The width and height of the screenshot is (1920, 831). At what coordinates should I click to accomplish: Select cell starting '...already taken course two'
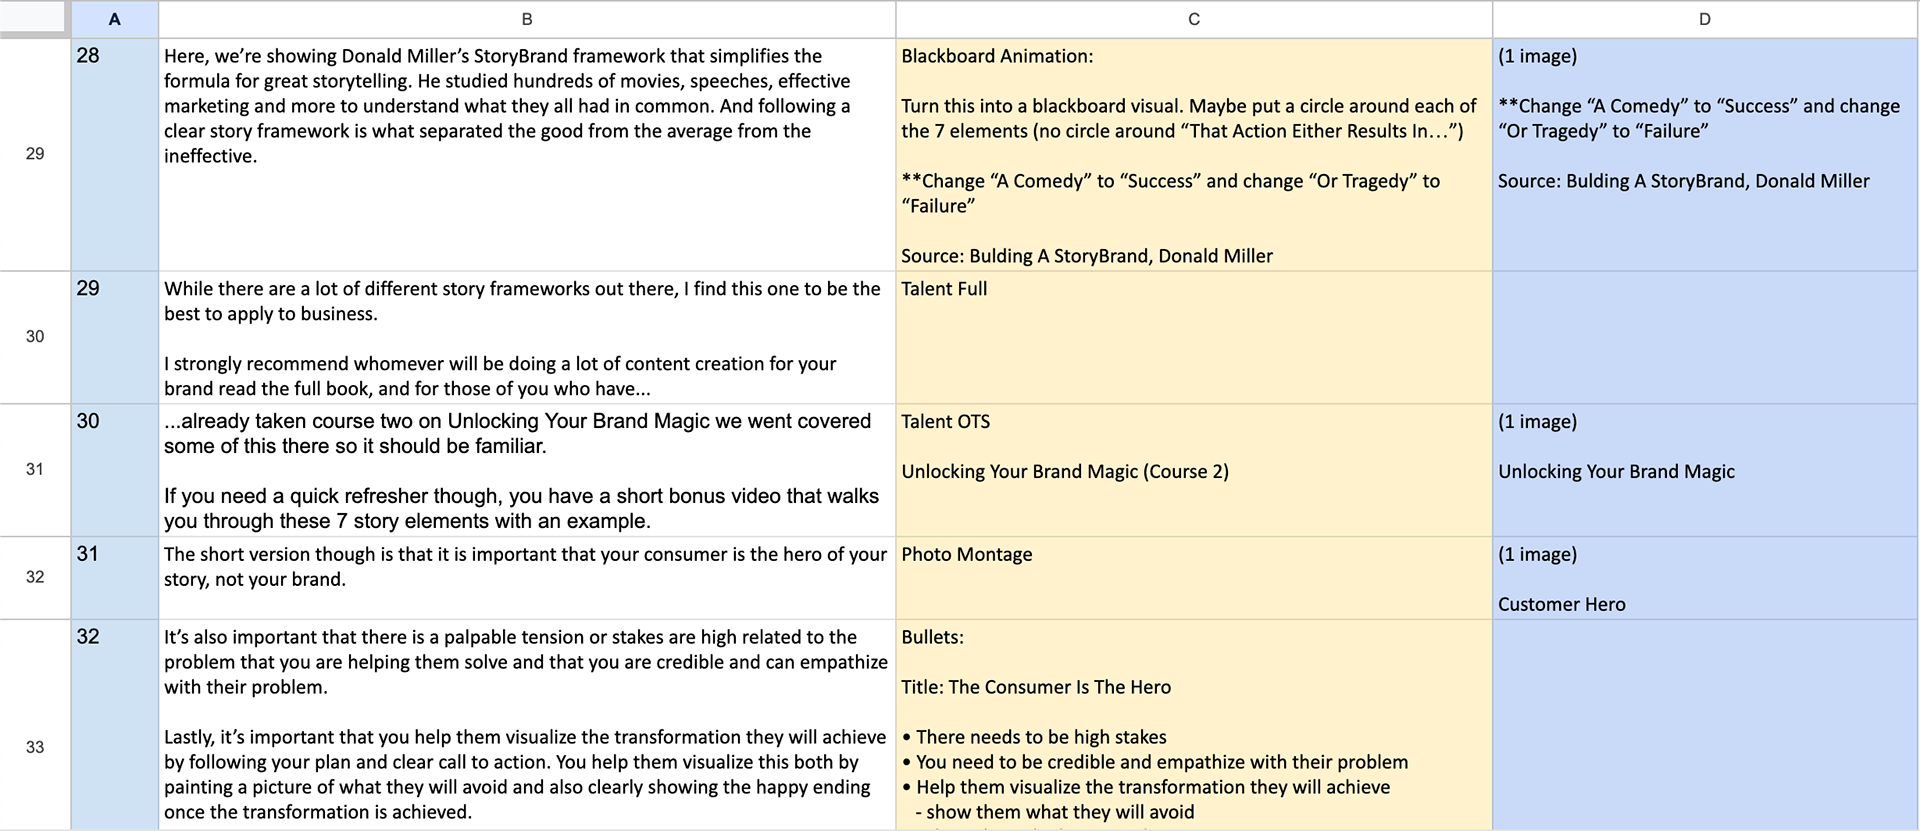[x=527, y=469]
